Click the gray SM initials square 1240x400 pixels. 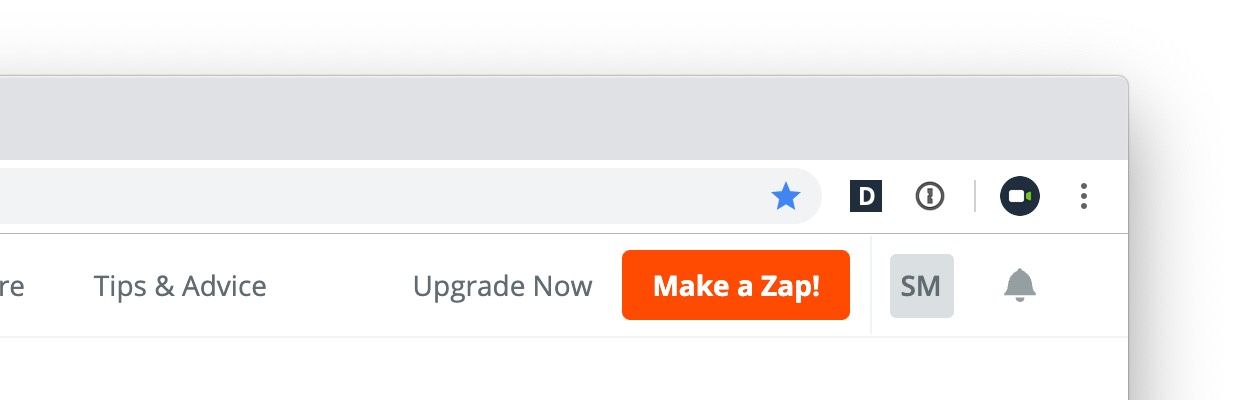coord(921,286)
